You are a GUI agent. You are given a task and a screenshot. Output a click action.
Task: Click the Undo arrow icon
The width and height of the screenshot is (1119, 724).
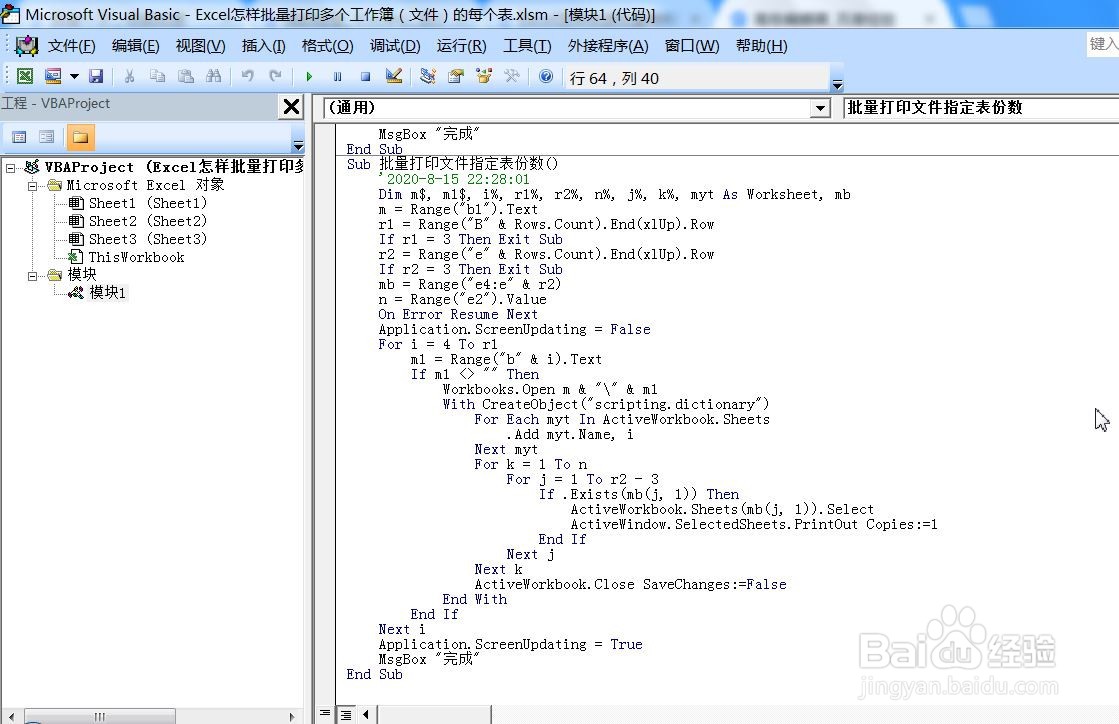click(x=248, y=76)
